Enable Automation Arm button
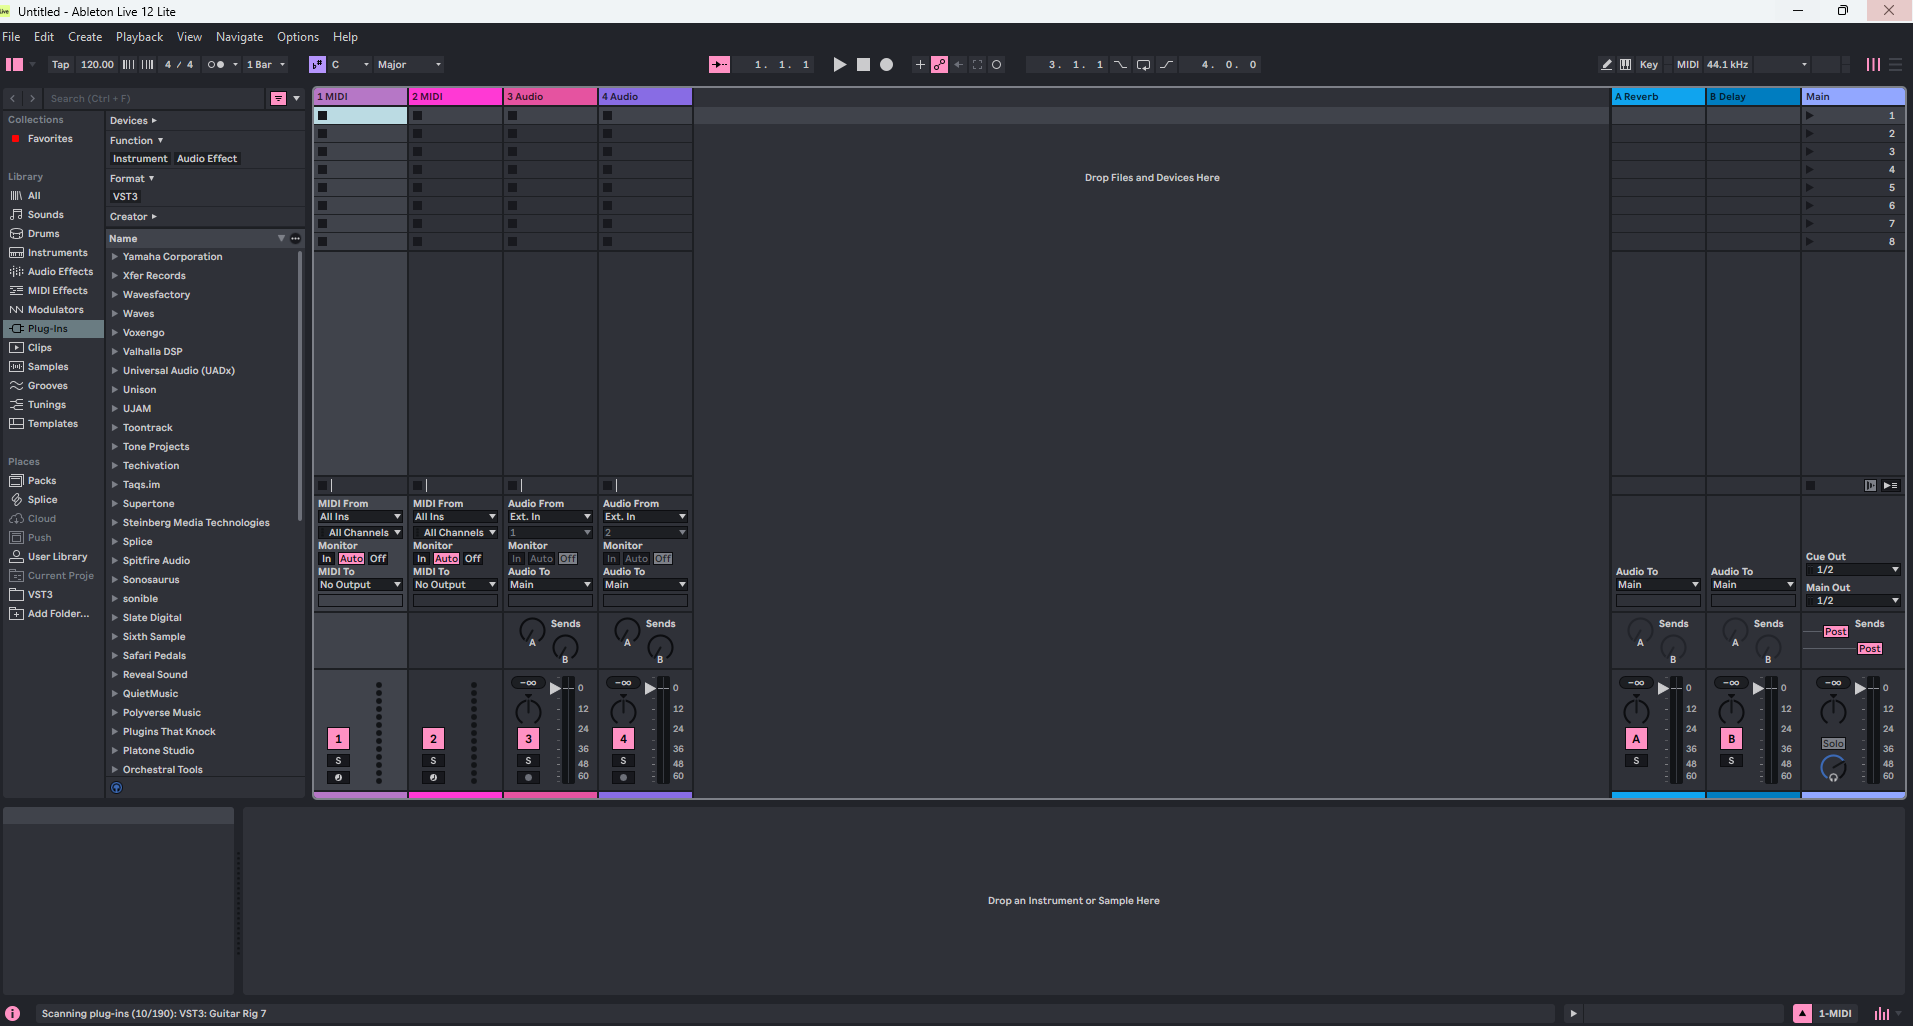 [939, 64]
